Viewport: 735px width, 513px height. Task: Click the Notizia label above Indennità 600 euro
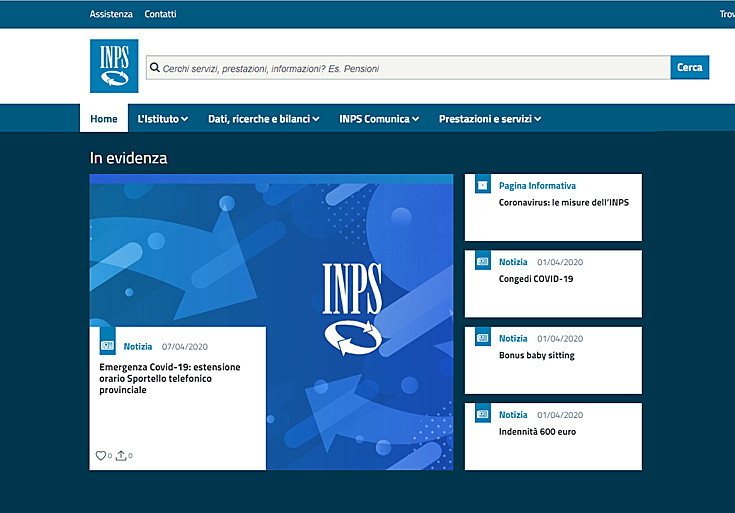[513, 415]
